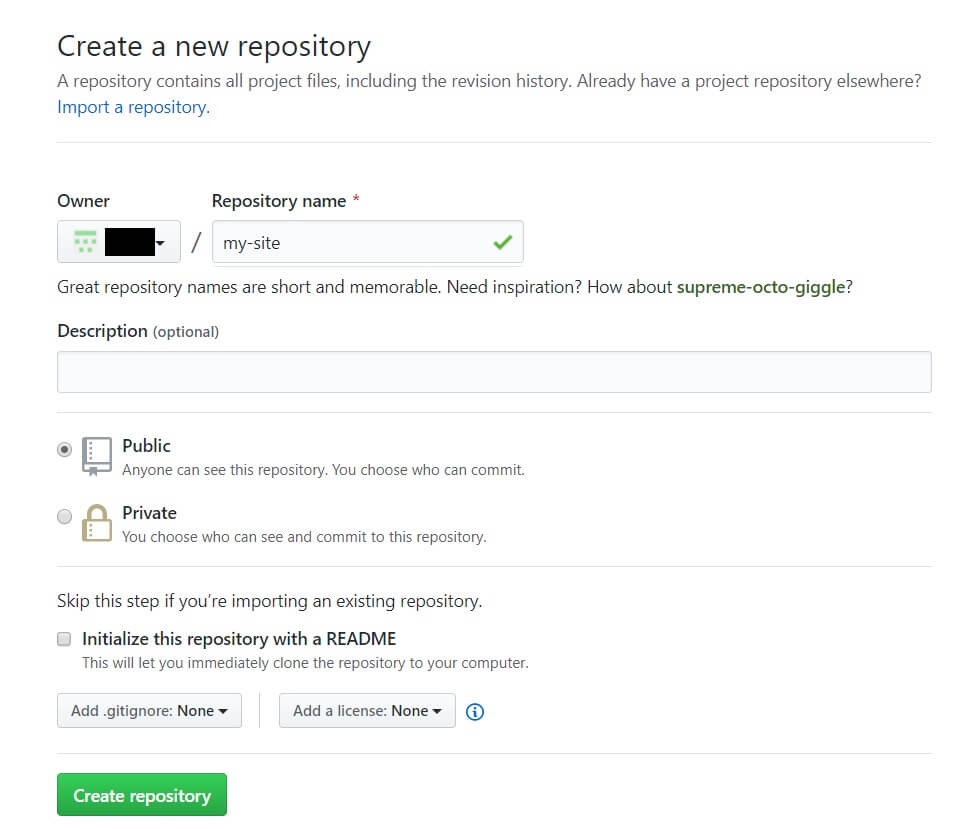Click into the Description text field
The width and height of the screenshot is (973, 829).
[494, 372]
